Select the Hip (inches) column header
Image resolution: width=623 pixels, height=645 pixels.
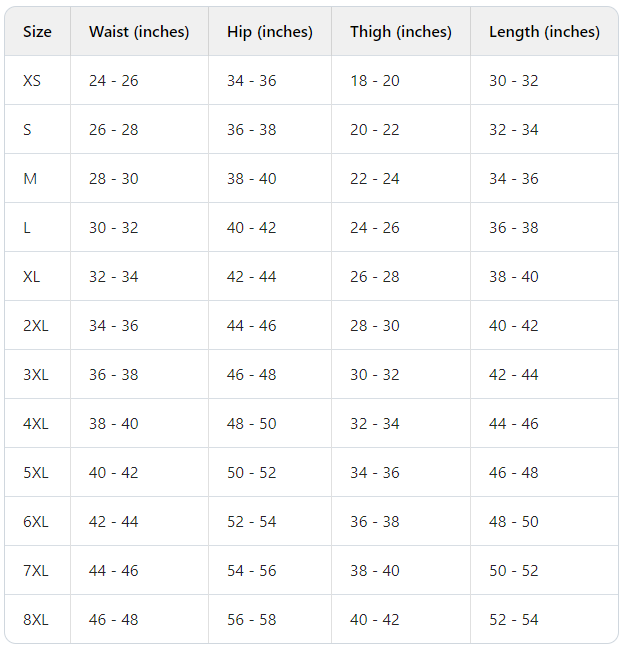click(x=270, y=32)
